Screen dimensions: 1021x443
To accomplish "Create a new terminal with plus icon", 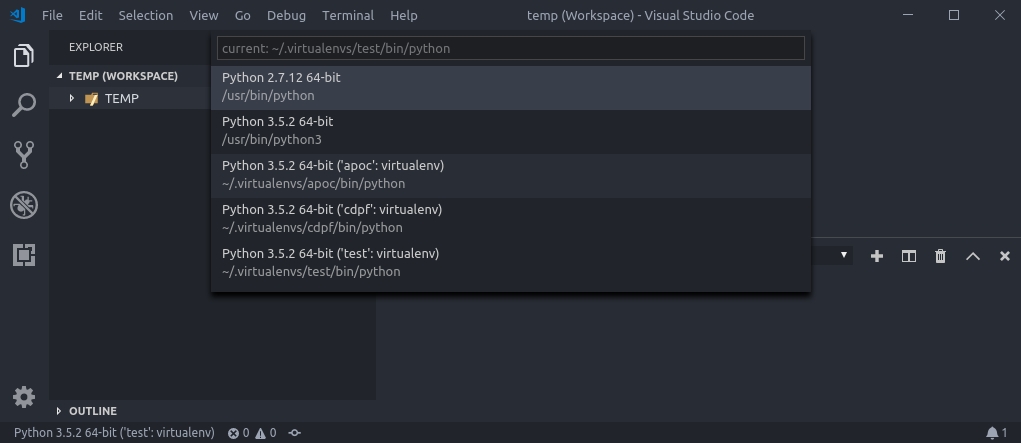I will tap(877, 256).
